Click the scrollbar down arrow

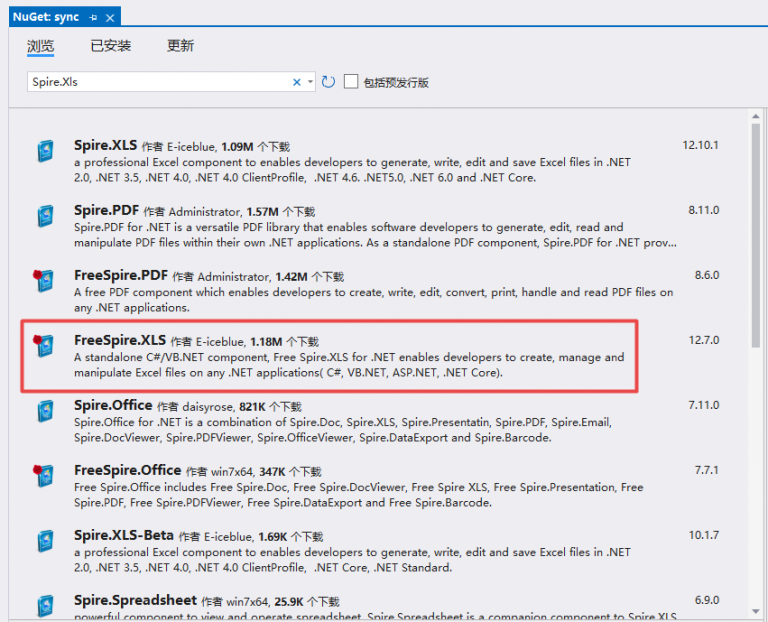(x=756, y=611)
